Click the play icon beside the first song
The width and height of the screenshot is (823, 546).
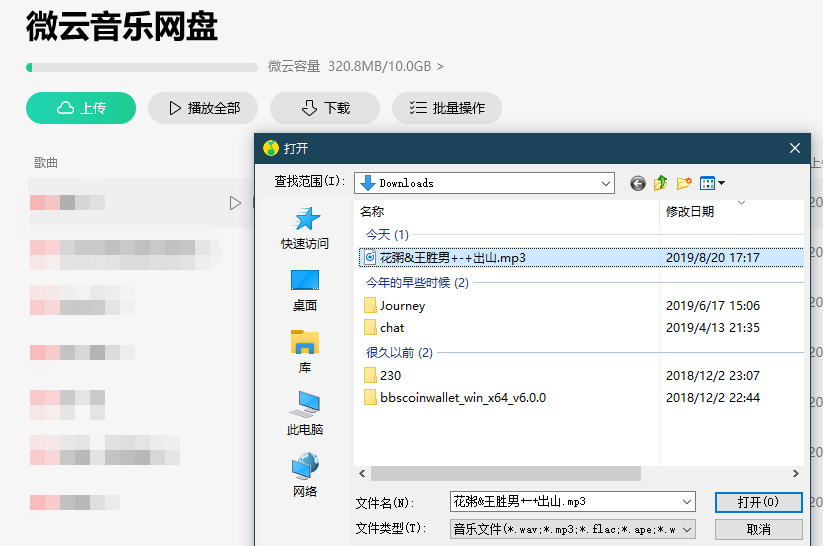[235, 203]
